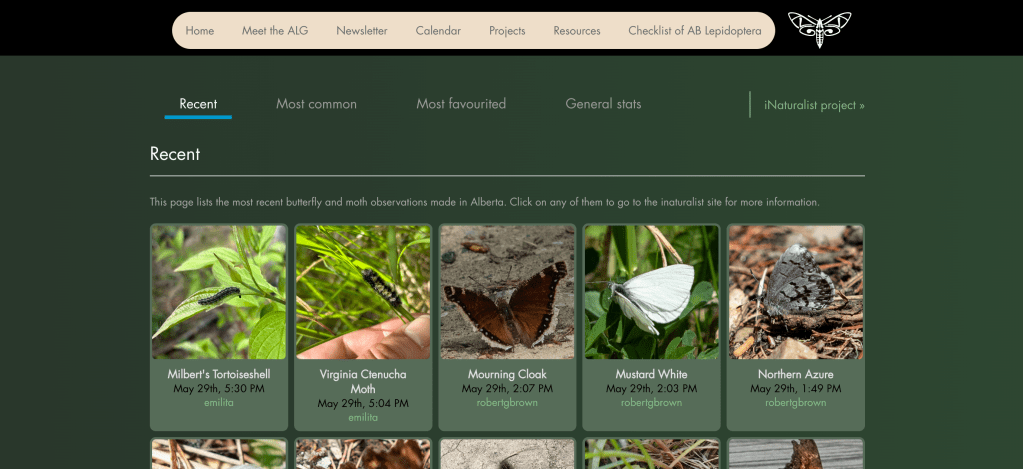The height and width of the screenshot is (469, 1023).
Task: Go to Meet the ALG page
Action: pyautogui.click(x=275, y=31)
